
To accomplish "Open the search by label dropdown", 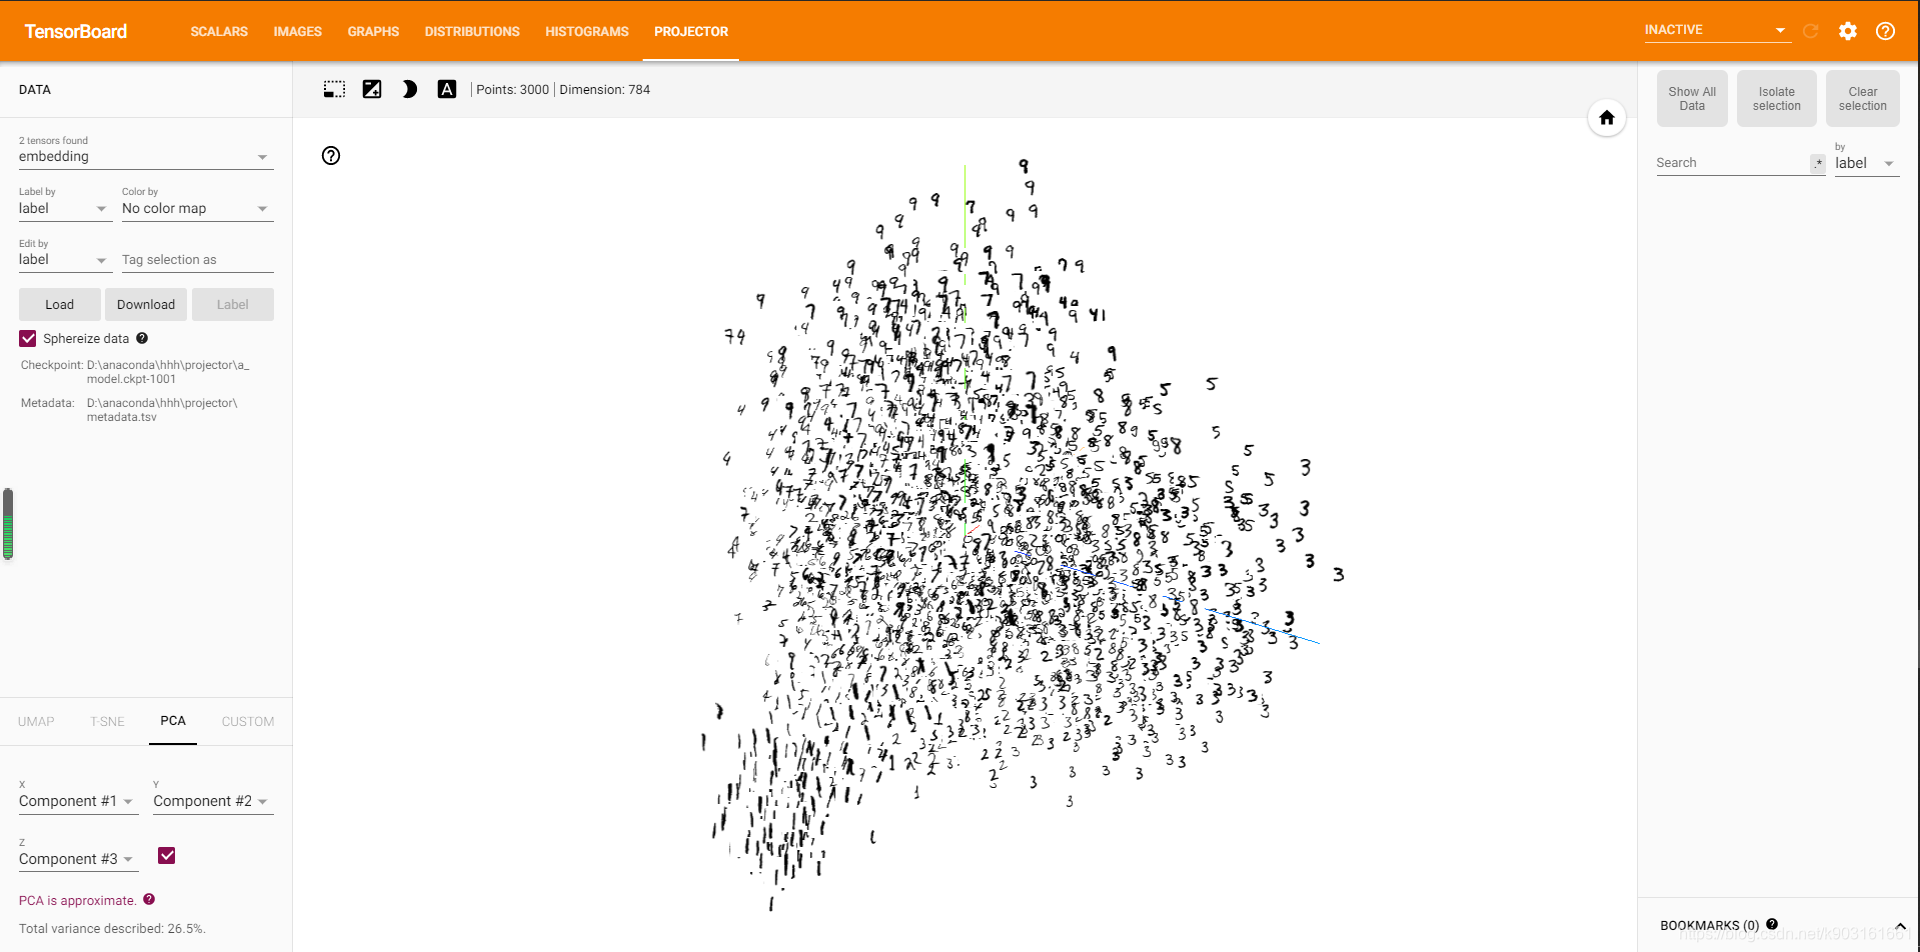I will (1866, 164).
